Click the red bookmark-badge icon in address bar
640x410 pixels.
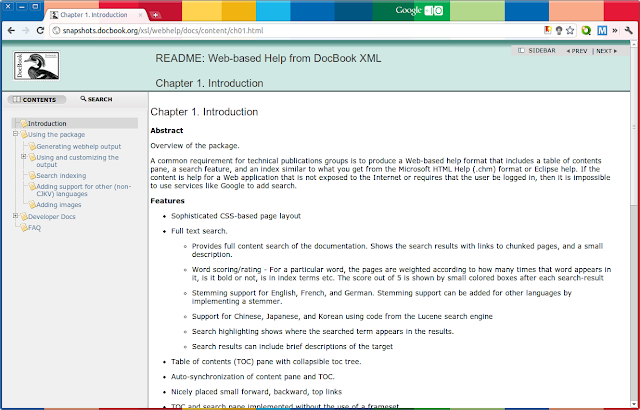pos(548,30)
